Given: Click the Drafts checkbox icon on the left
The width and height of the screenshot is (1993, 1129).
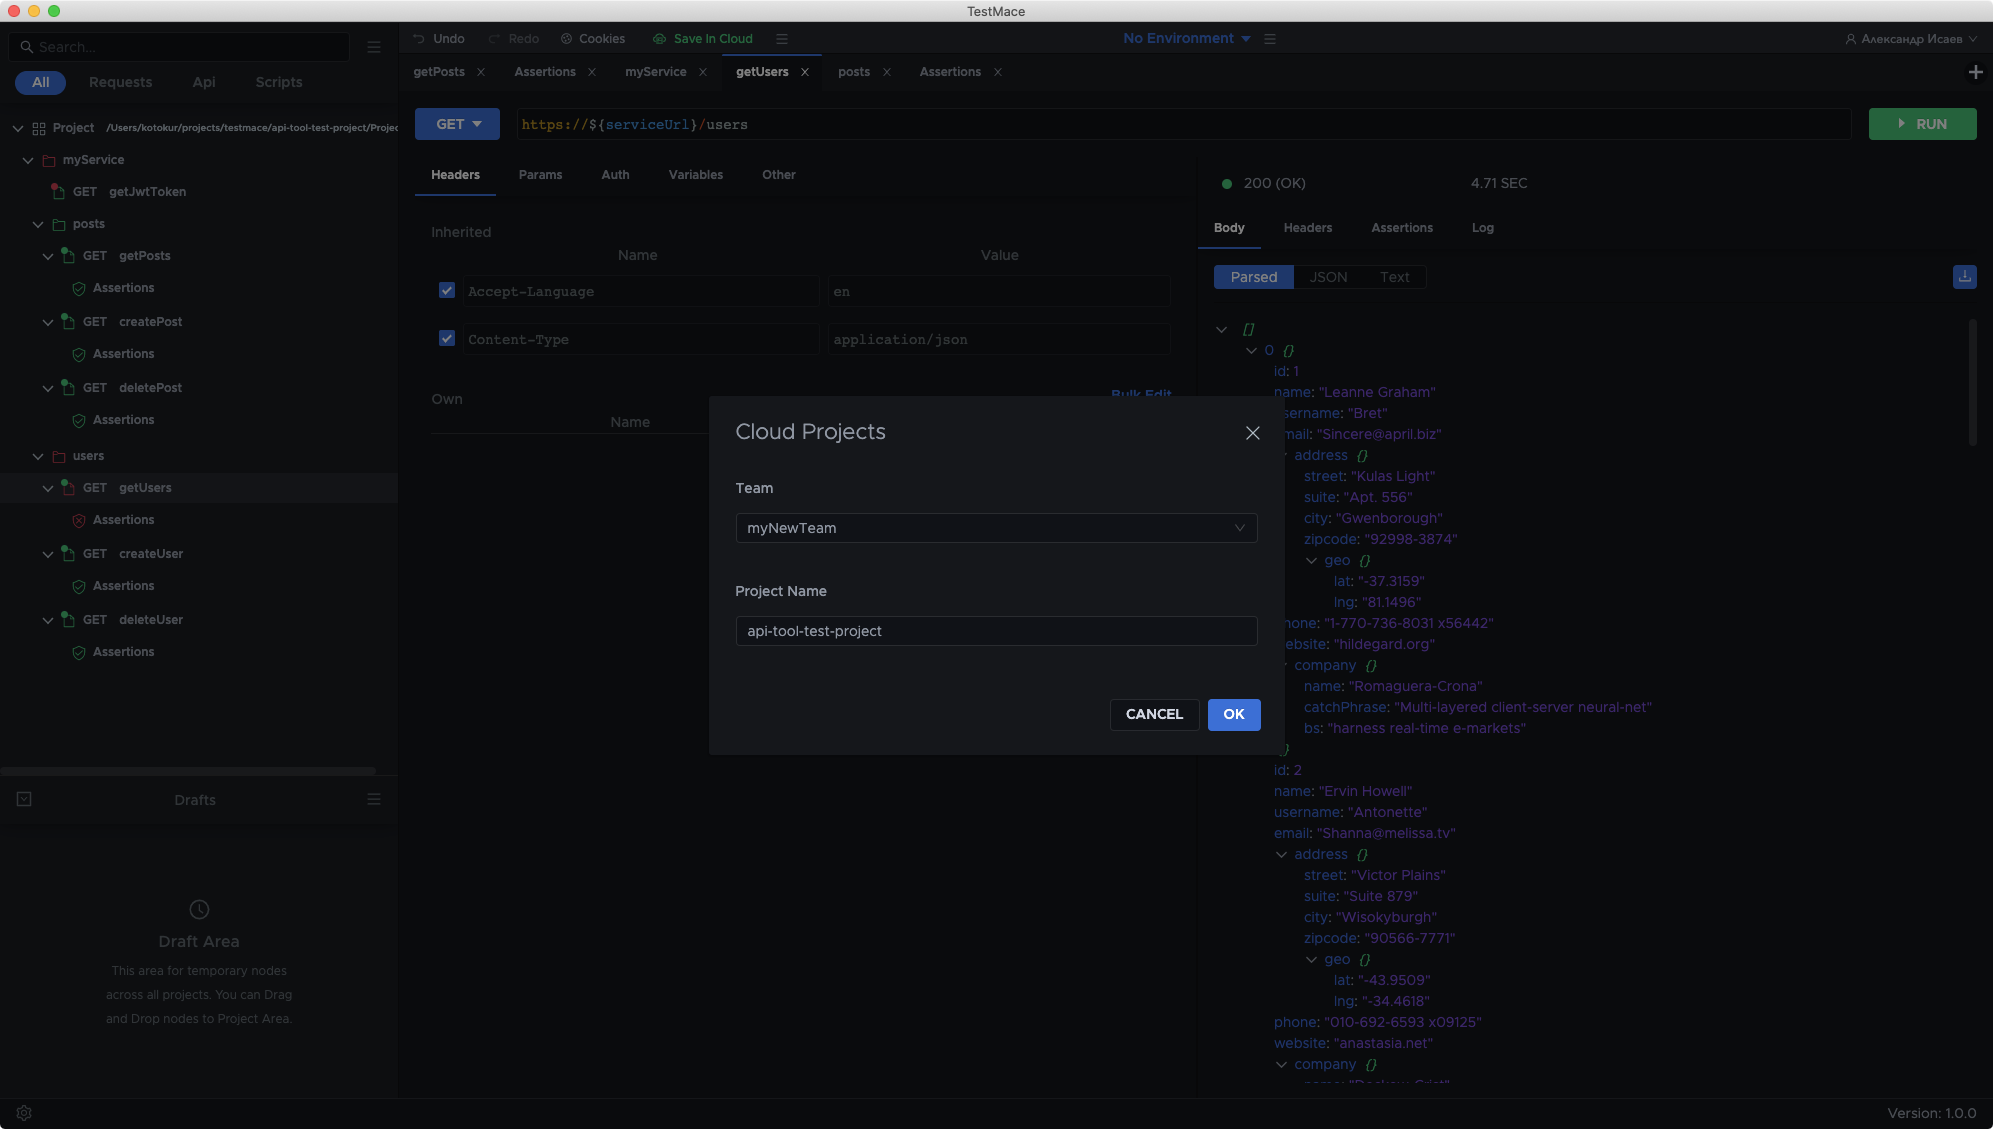Looking at the screenshot, I should 24,799.
